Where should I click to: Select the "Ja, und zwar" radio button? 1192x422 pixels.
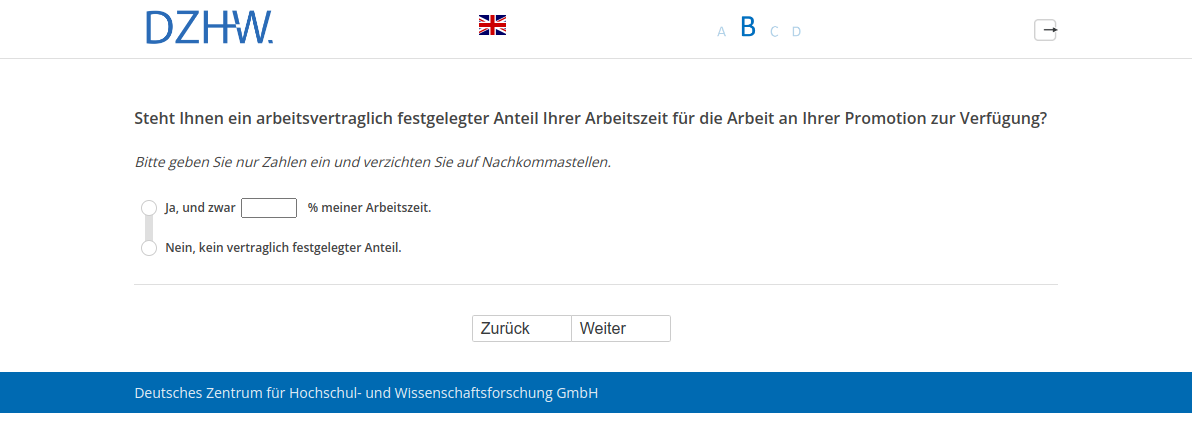click(149, 208)
